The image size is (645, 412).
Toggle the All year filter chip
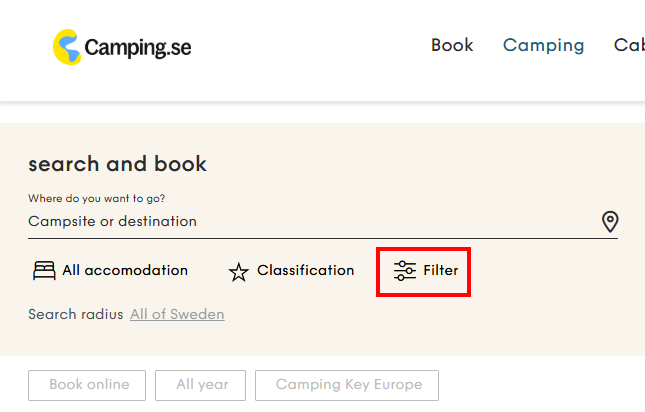pos(202,385)
